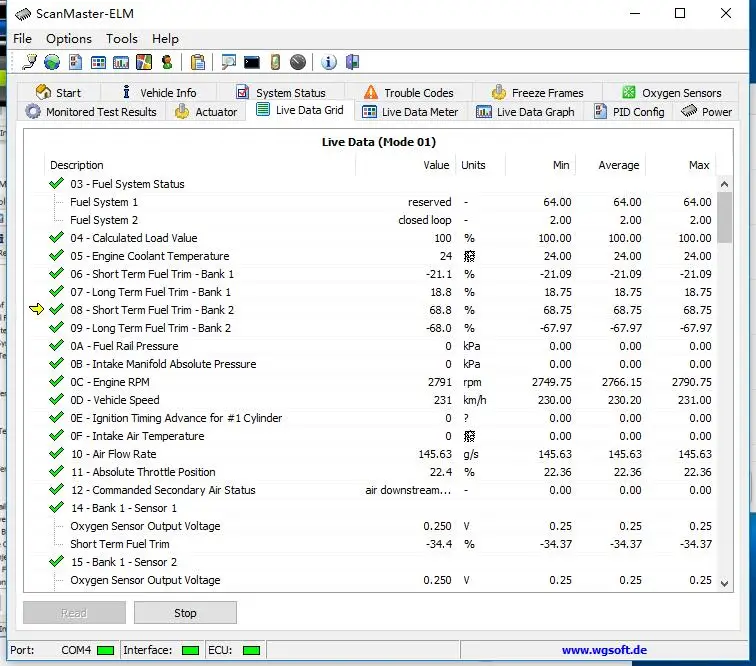Click the exit door toolbar icon
The height and width of the screenshot is (666, 756).
click(x=352, y=62)
